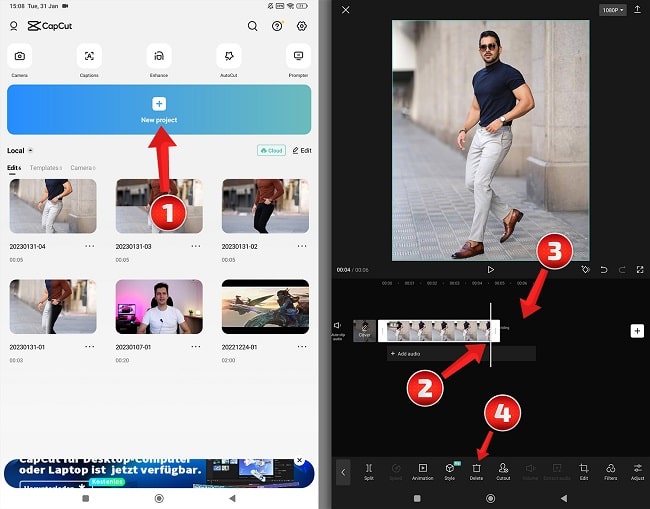Open more options for 20230131-02

point(302,246)
